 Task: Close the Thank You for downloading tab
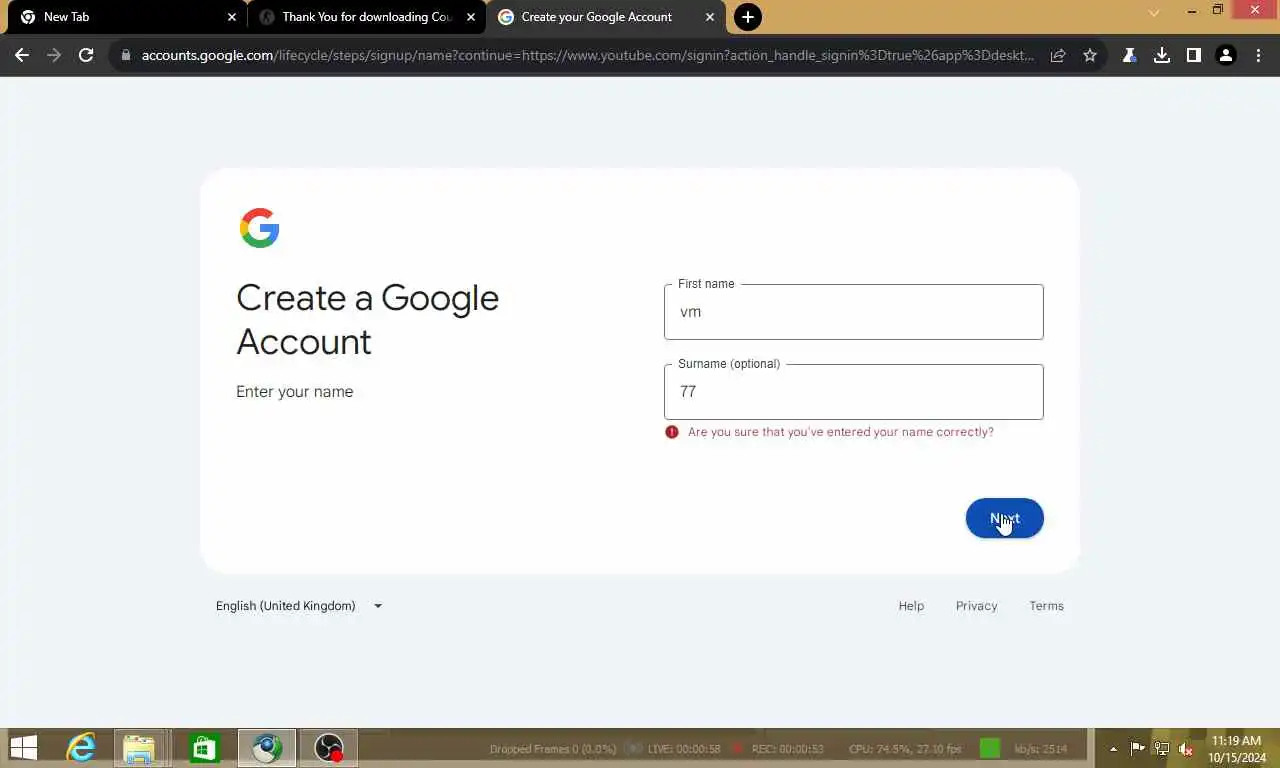coord(471,17)
